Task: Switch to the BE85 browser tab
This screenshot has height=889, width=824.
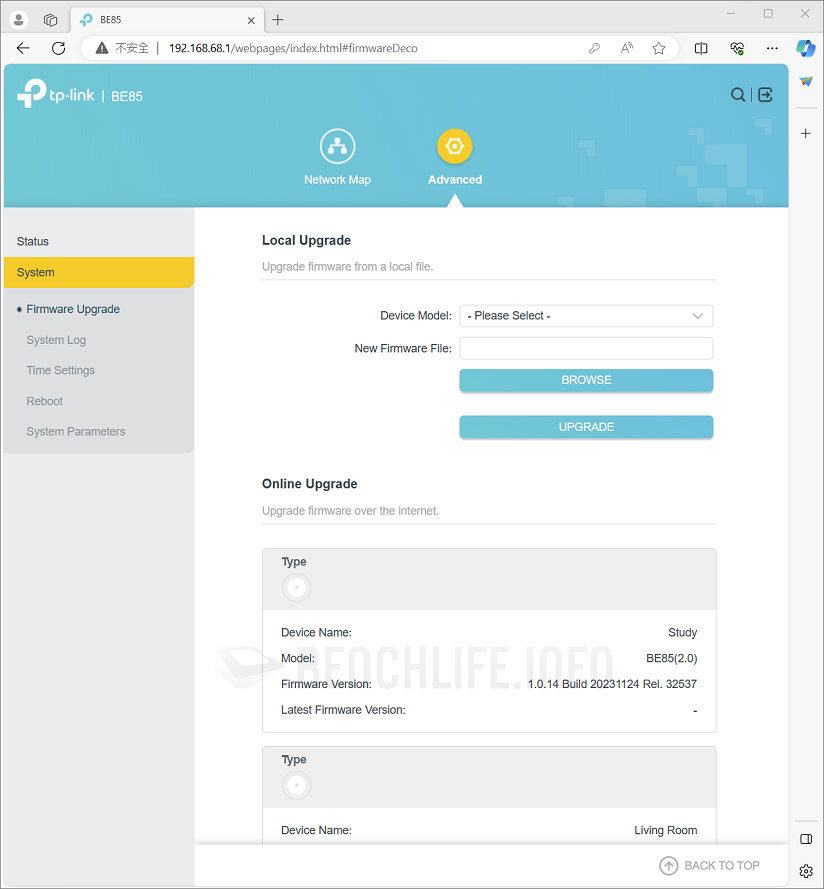Action: click(x=165, y=19)
